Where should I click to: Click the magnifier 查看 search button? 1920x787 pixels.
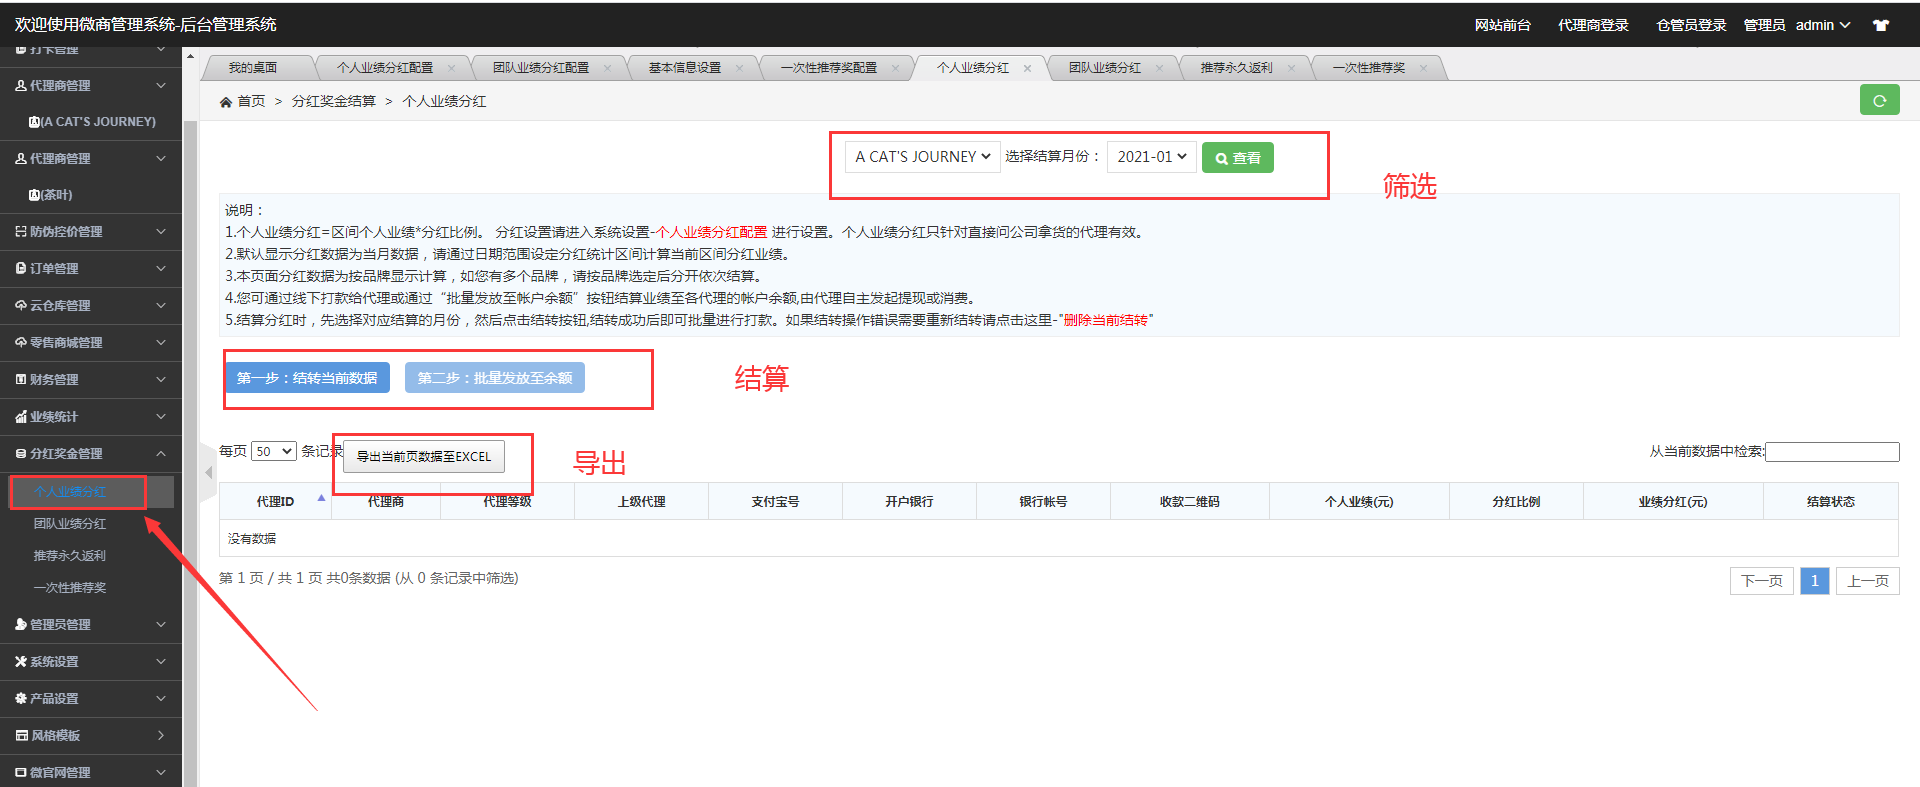click(x=1237, y=158)
